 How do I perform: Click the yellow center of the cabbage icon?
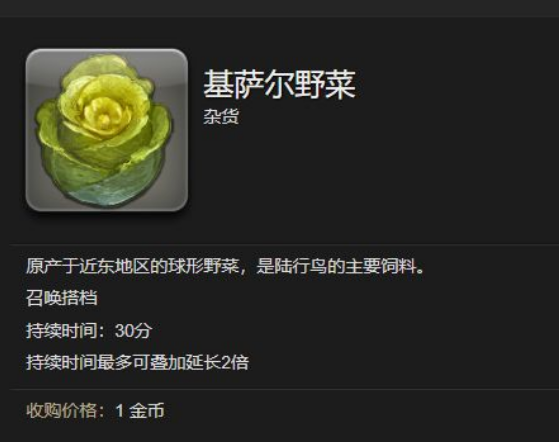104,113
